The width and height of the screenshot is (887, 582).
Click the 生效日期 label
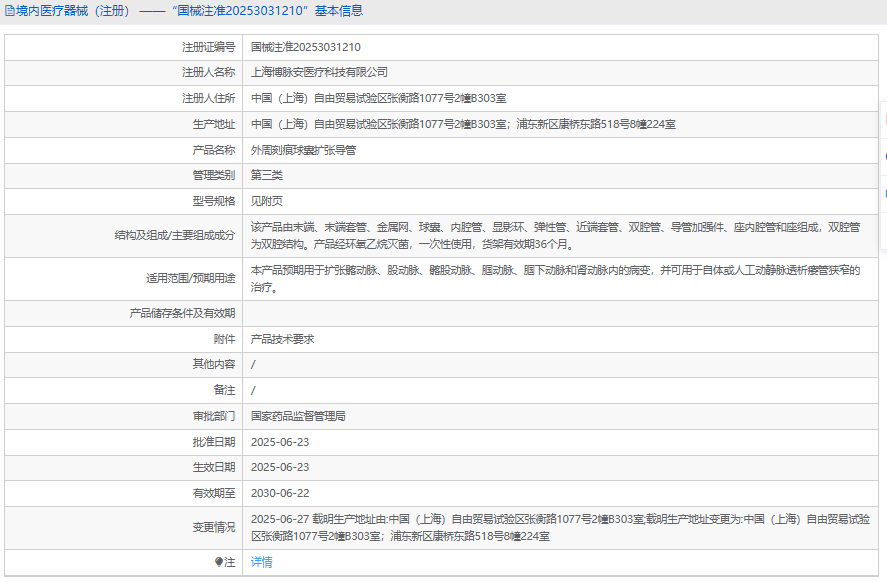pos(214,467)
